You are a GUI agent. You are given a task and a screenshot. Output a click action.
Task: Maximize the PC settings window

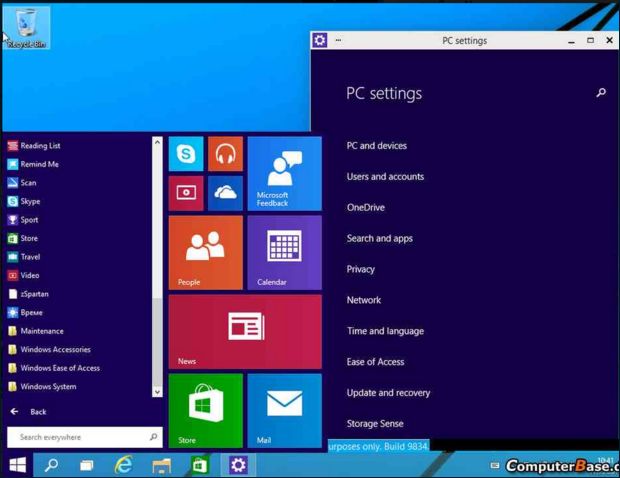(x=590, y=40)
